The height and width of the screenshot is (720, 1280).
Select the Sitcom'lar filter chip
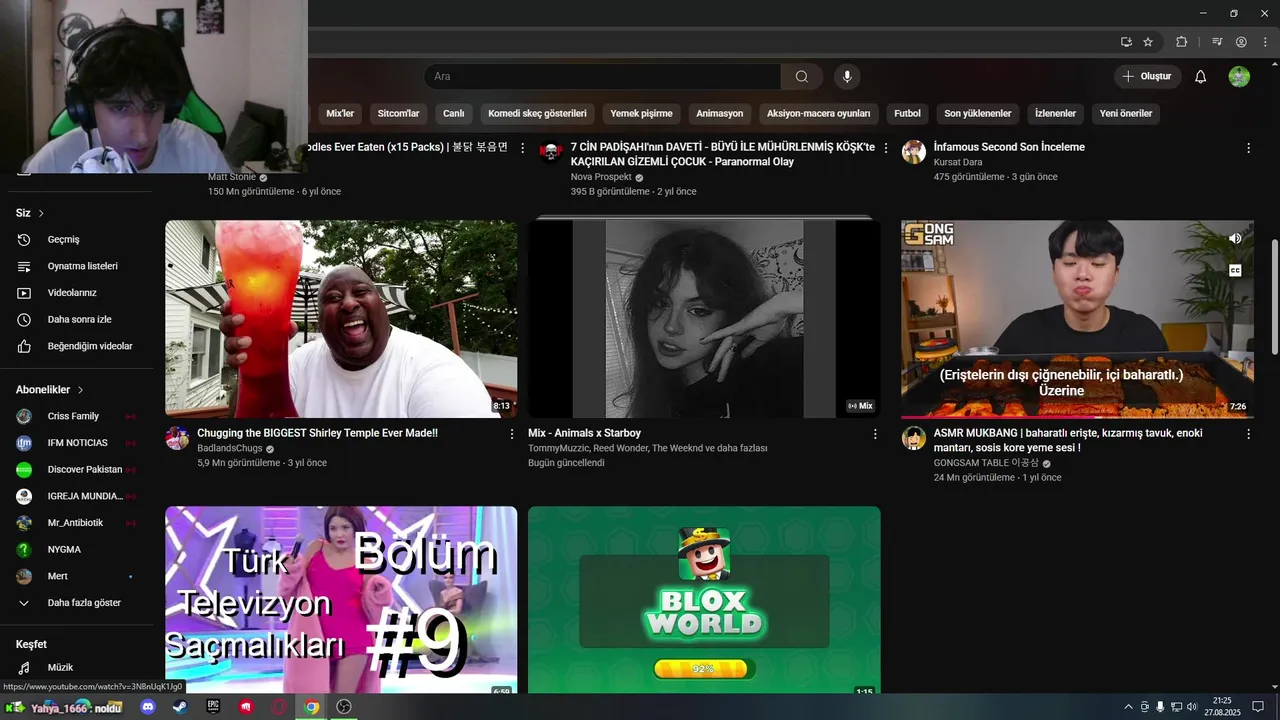click(398, 113)
